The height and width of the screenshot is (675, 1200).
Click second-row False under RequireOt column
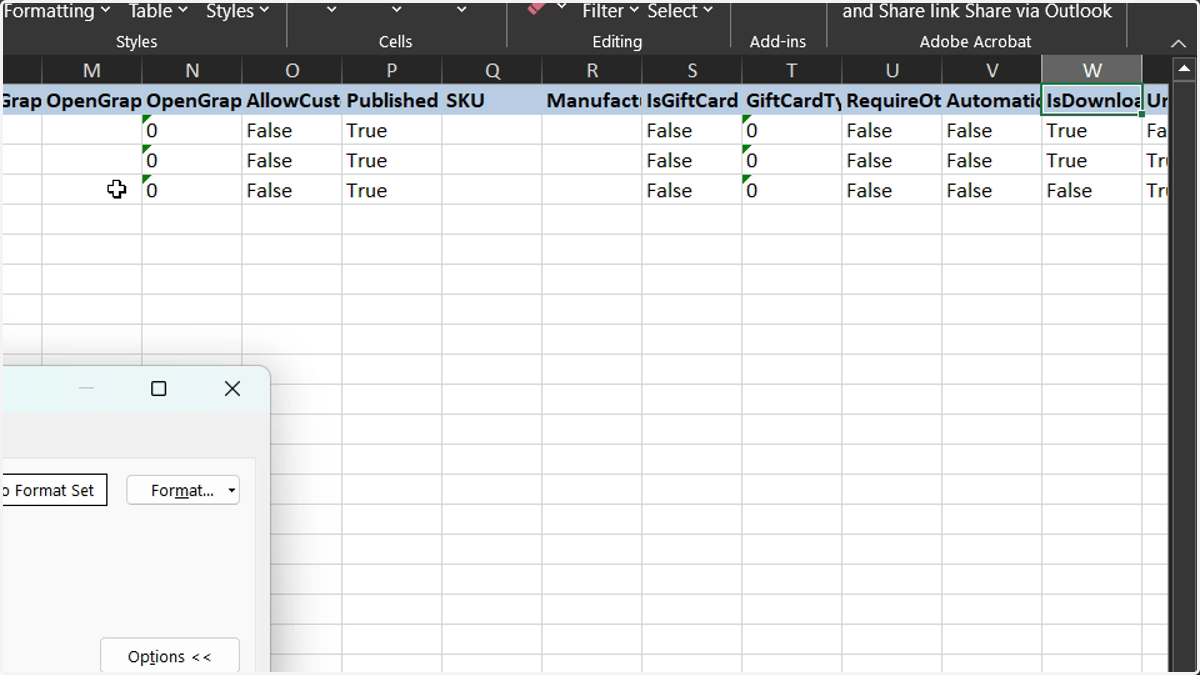tap(892, 161)
